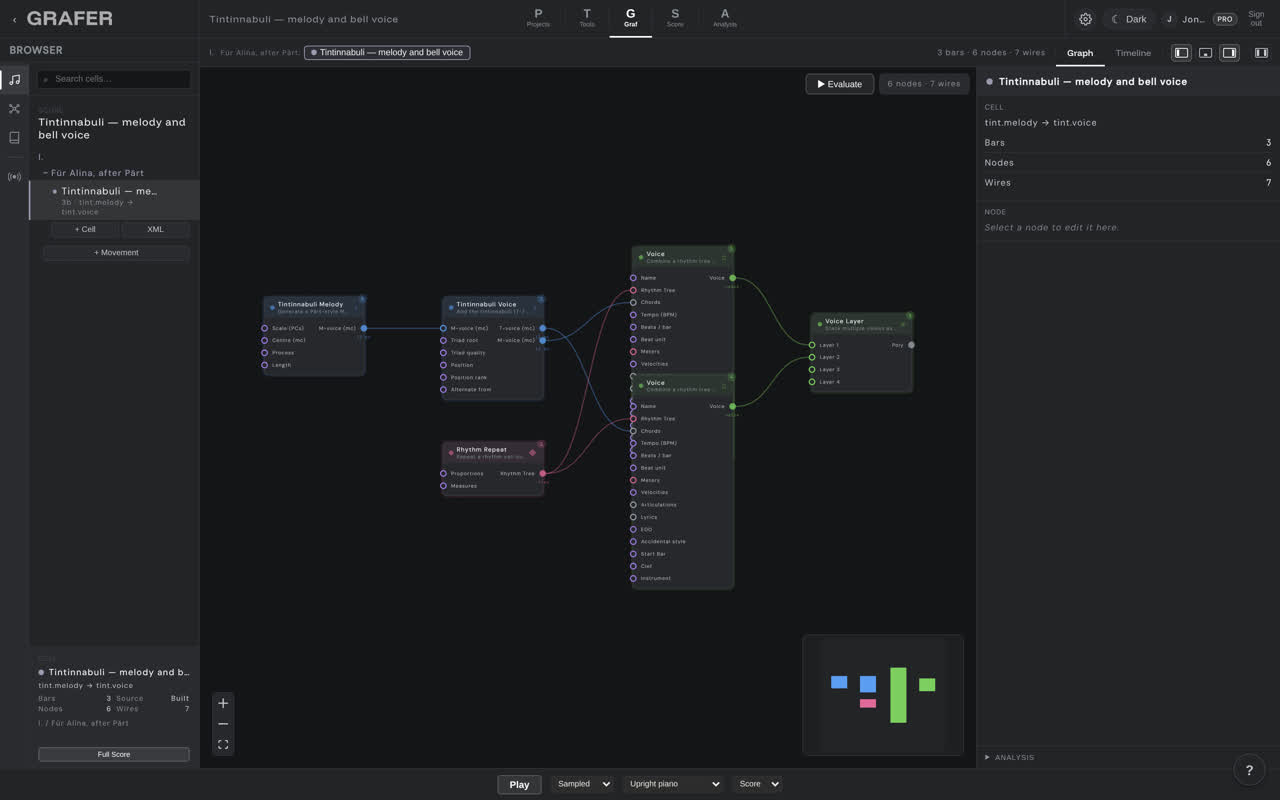Toggle the bottom panel visibility

coord(1205,53)
